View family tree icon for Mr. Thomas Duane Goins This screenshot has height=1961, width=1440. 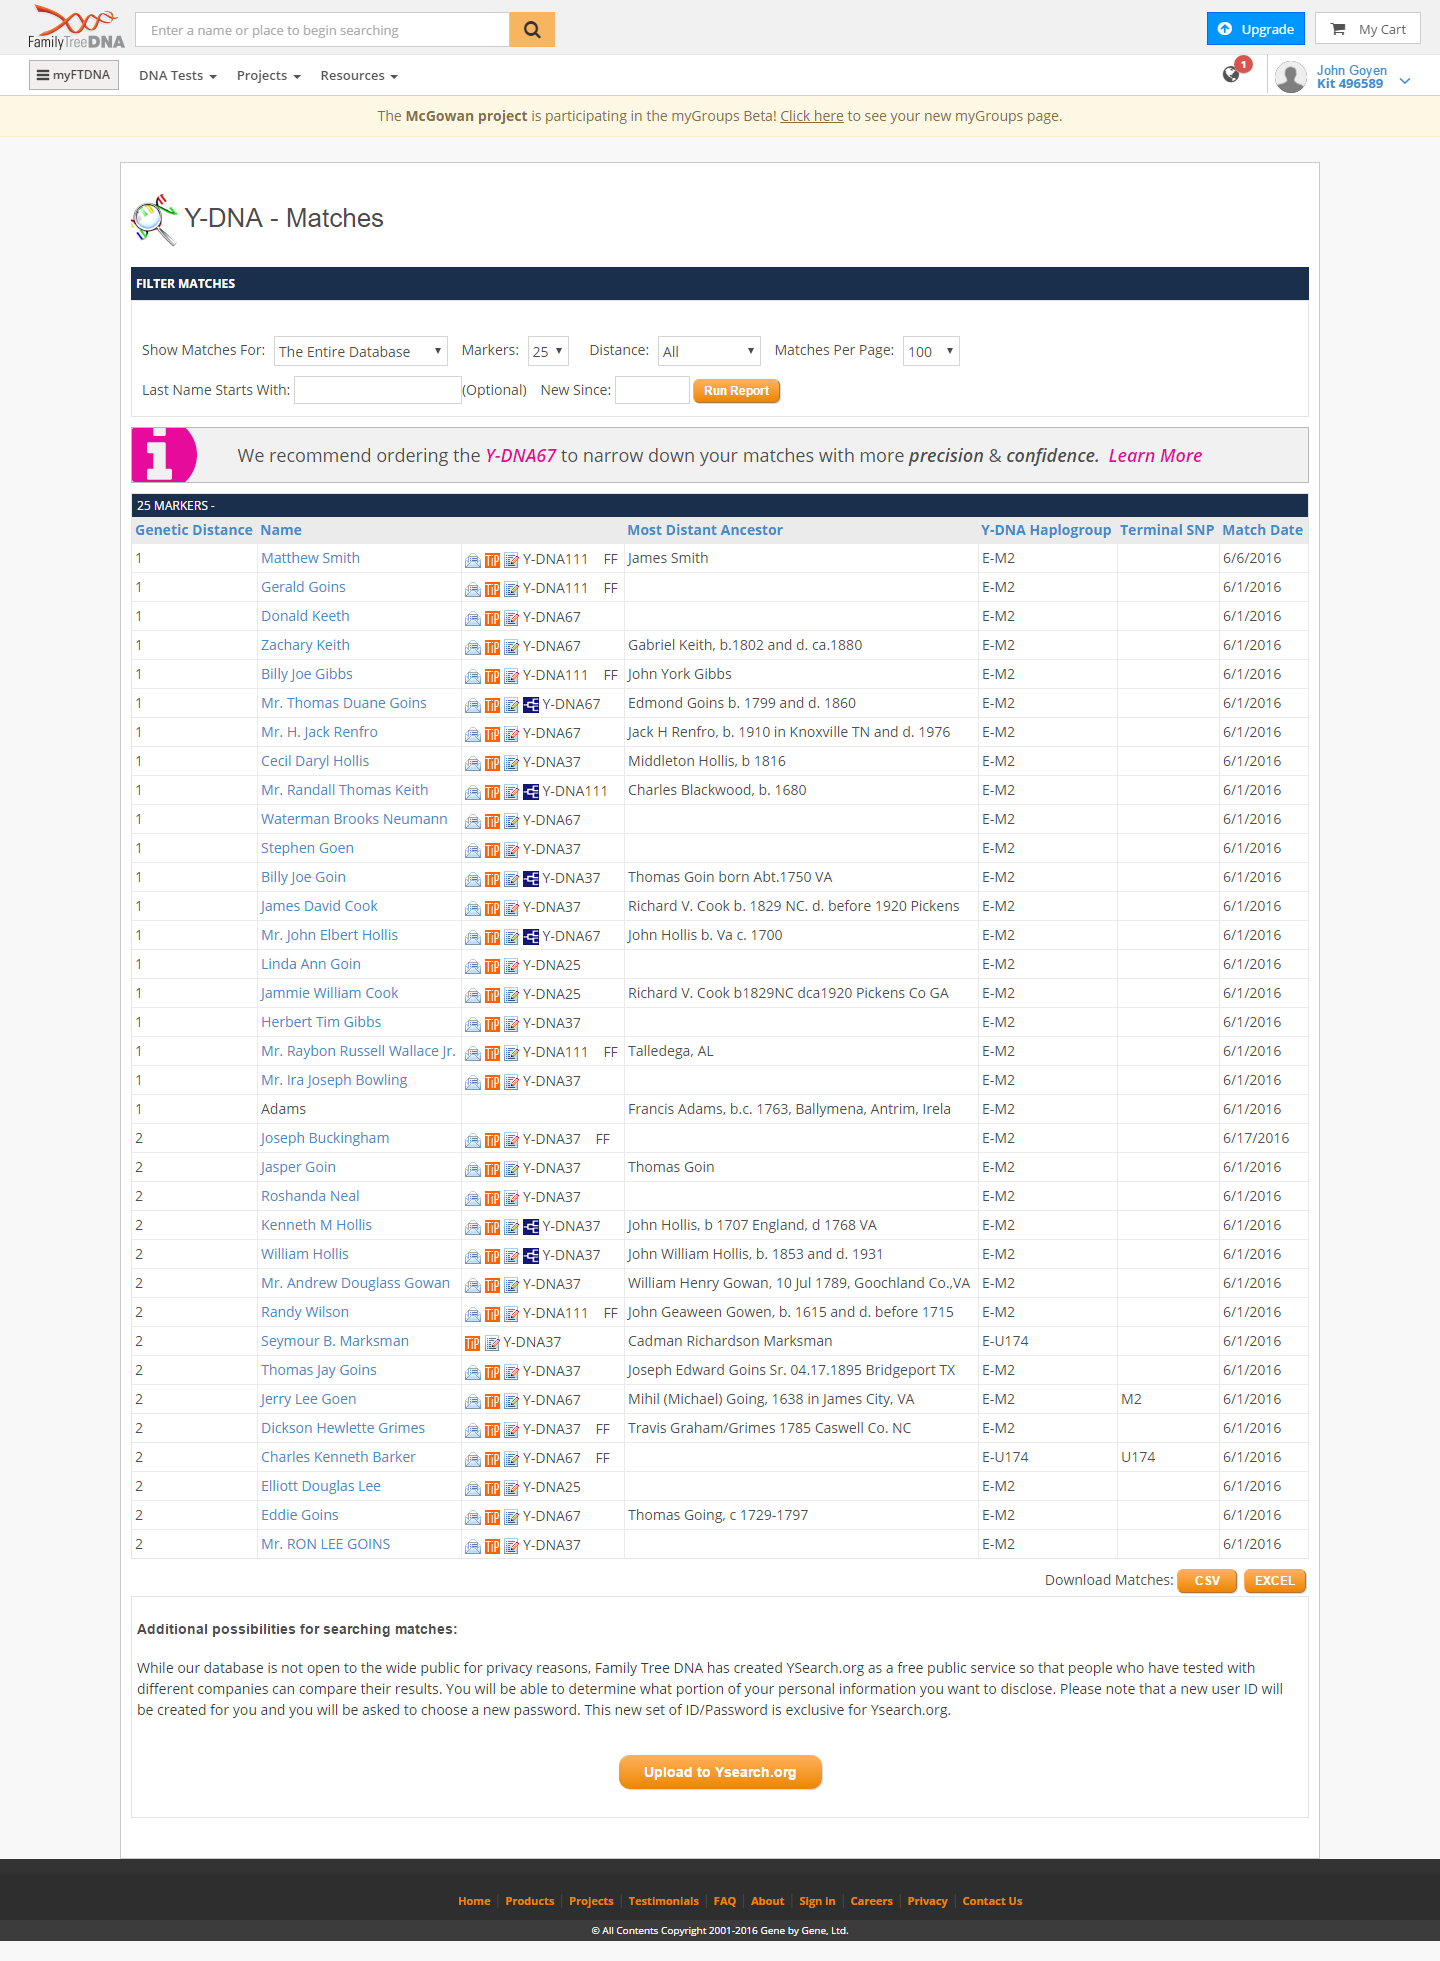[531, 705]
